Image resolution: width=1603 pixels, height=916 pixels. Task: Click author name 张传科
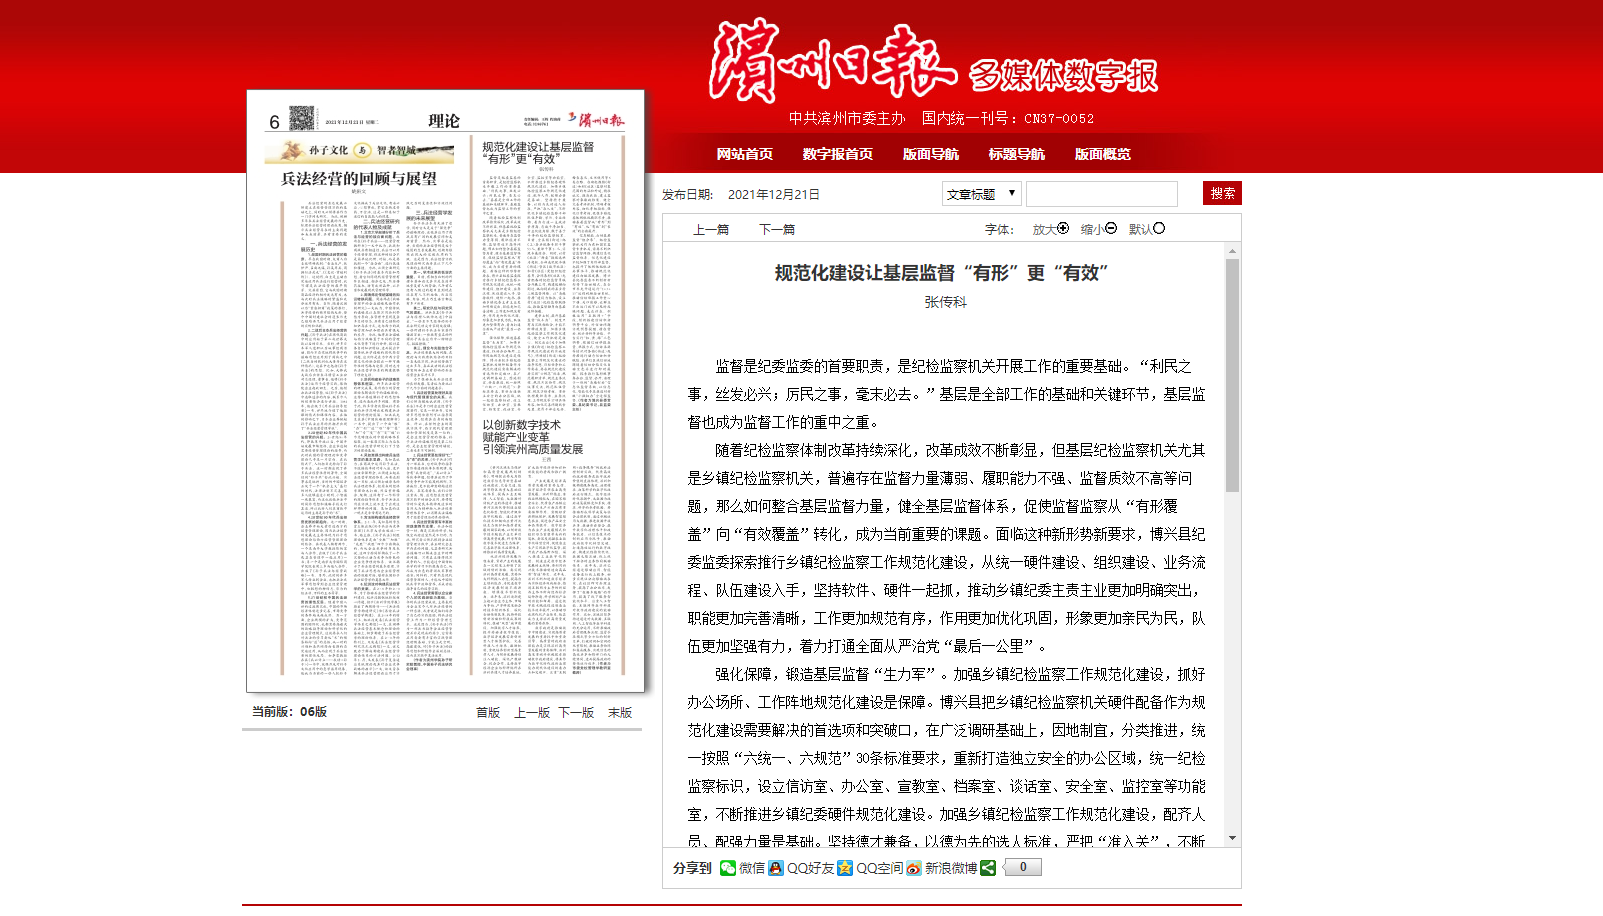[x=945, y=302]
